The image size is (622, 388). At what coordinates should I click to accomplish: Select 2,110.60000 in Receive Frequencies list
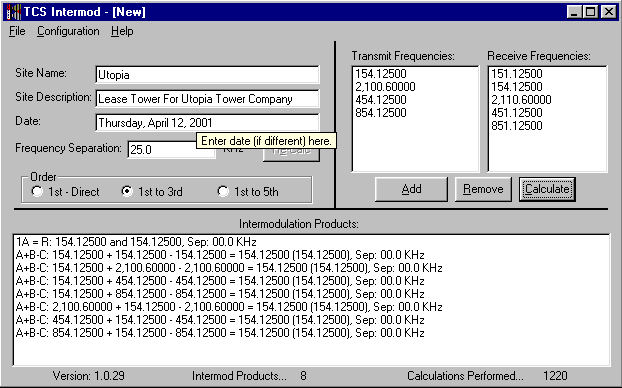click(521, 100)
